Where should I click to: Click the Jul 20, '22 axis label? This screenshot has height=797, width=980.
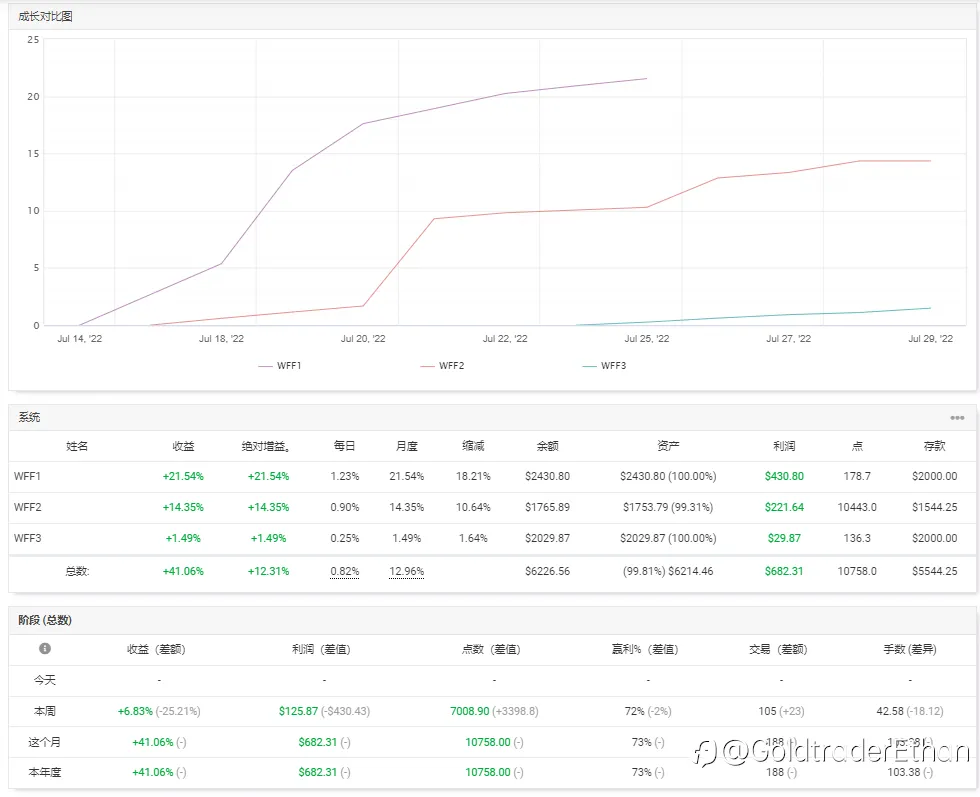363,339
